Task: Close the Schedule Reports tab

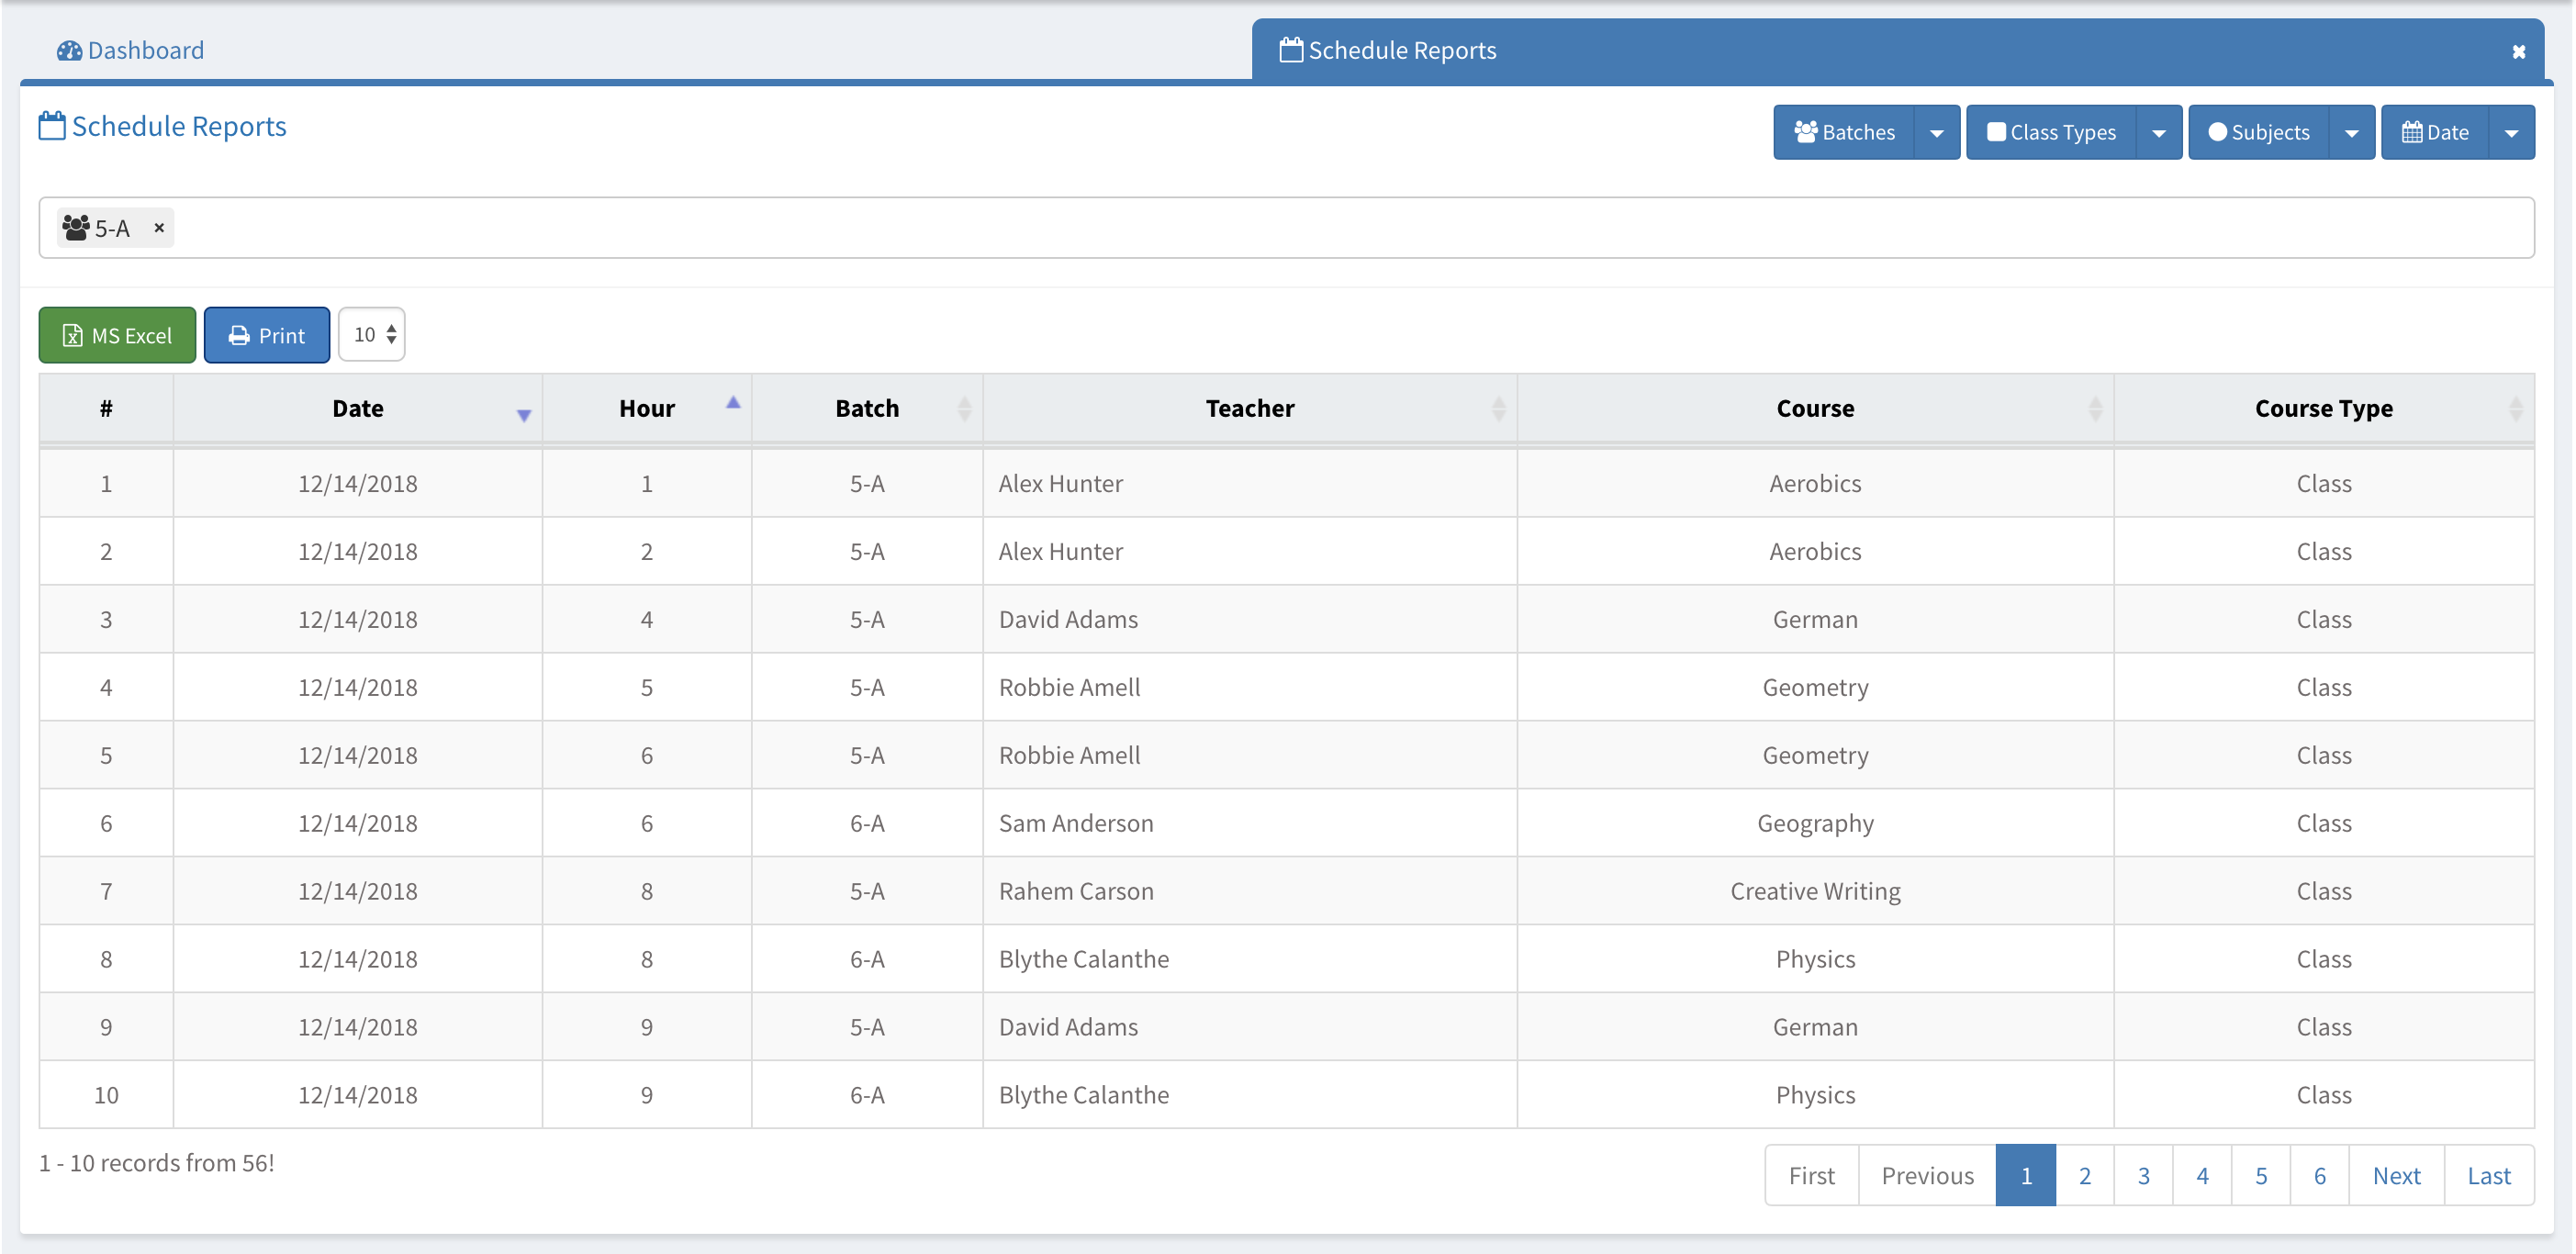Action: click(x=2518, y=52)
